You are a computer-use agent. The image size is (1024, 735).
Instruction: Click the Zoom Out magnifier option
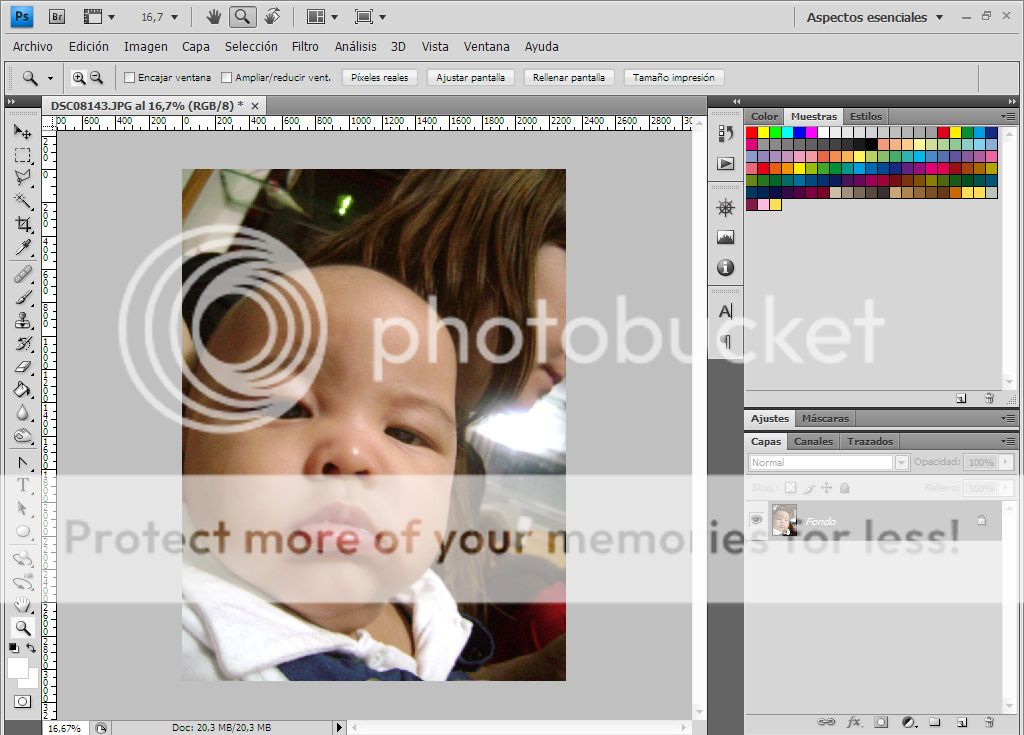pyautogui.click(x=97, y=78)
